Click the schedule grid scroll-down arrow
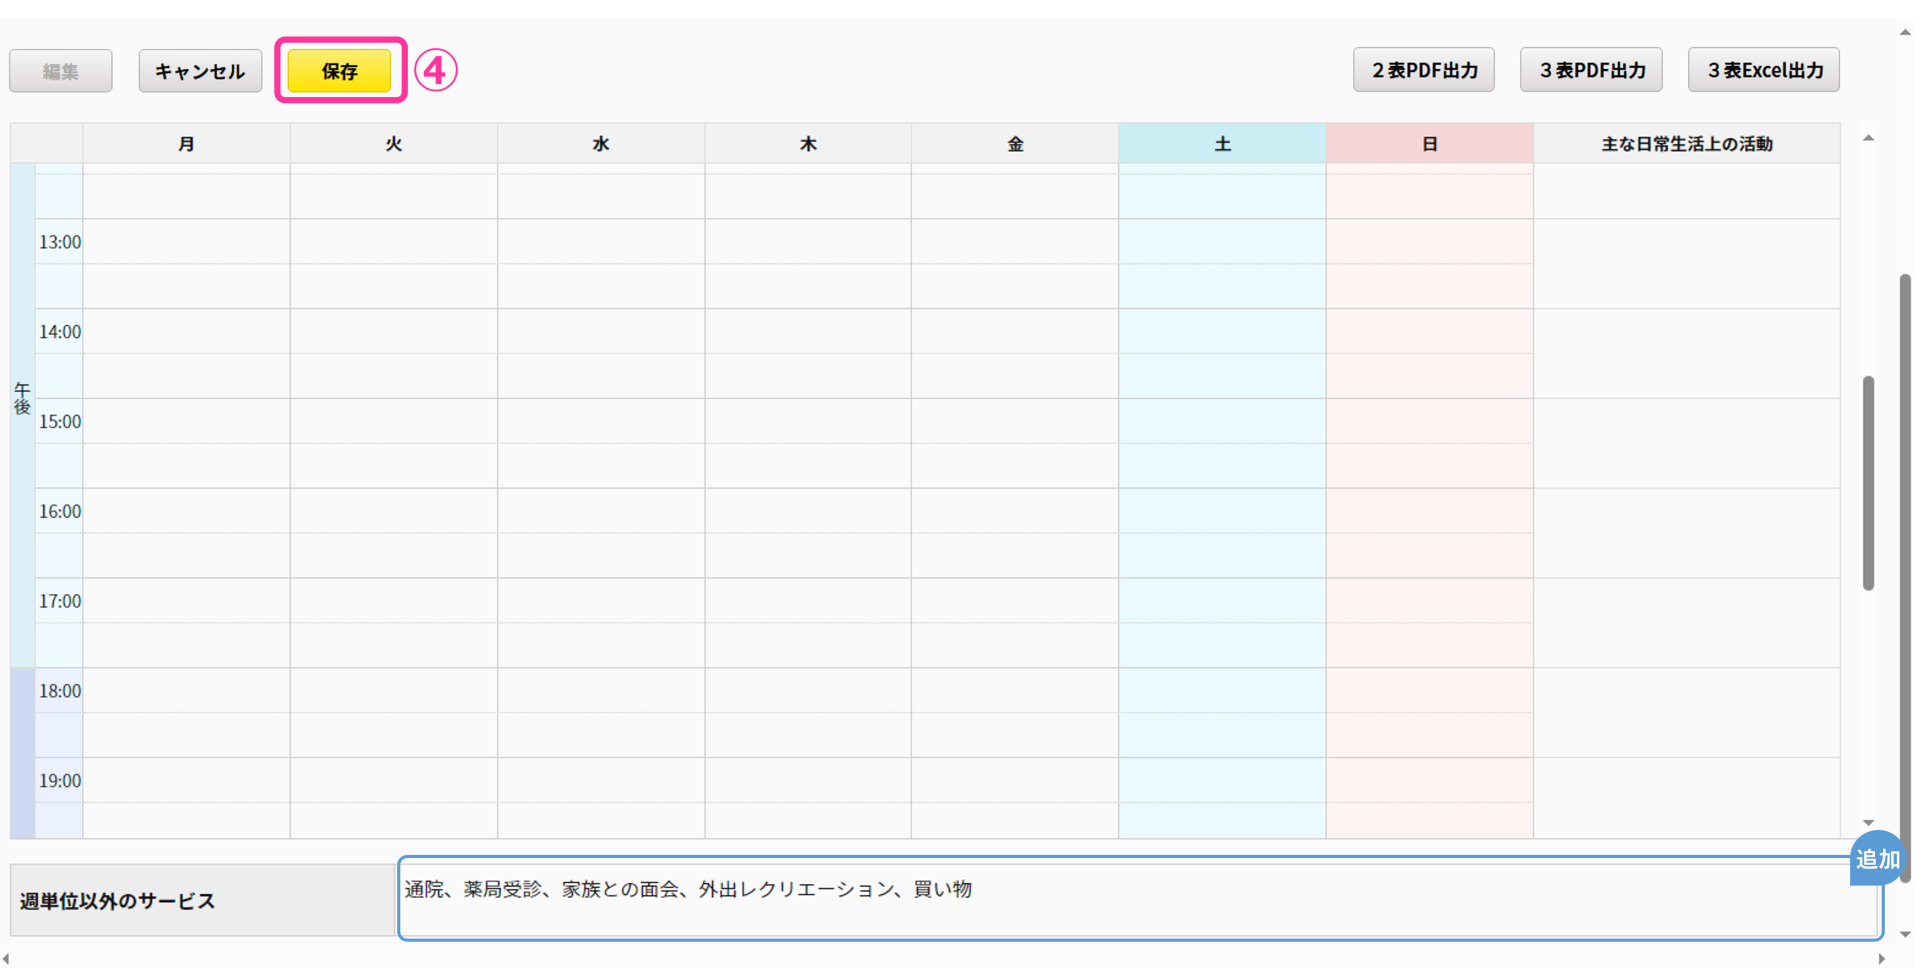This screenshot has height=968, width=1920. pos(1868,823)
